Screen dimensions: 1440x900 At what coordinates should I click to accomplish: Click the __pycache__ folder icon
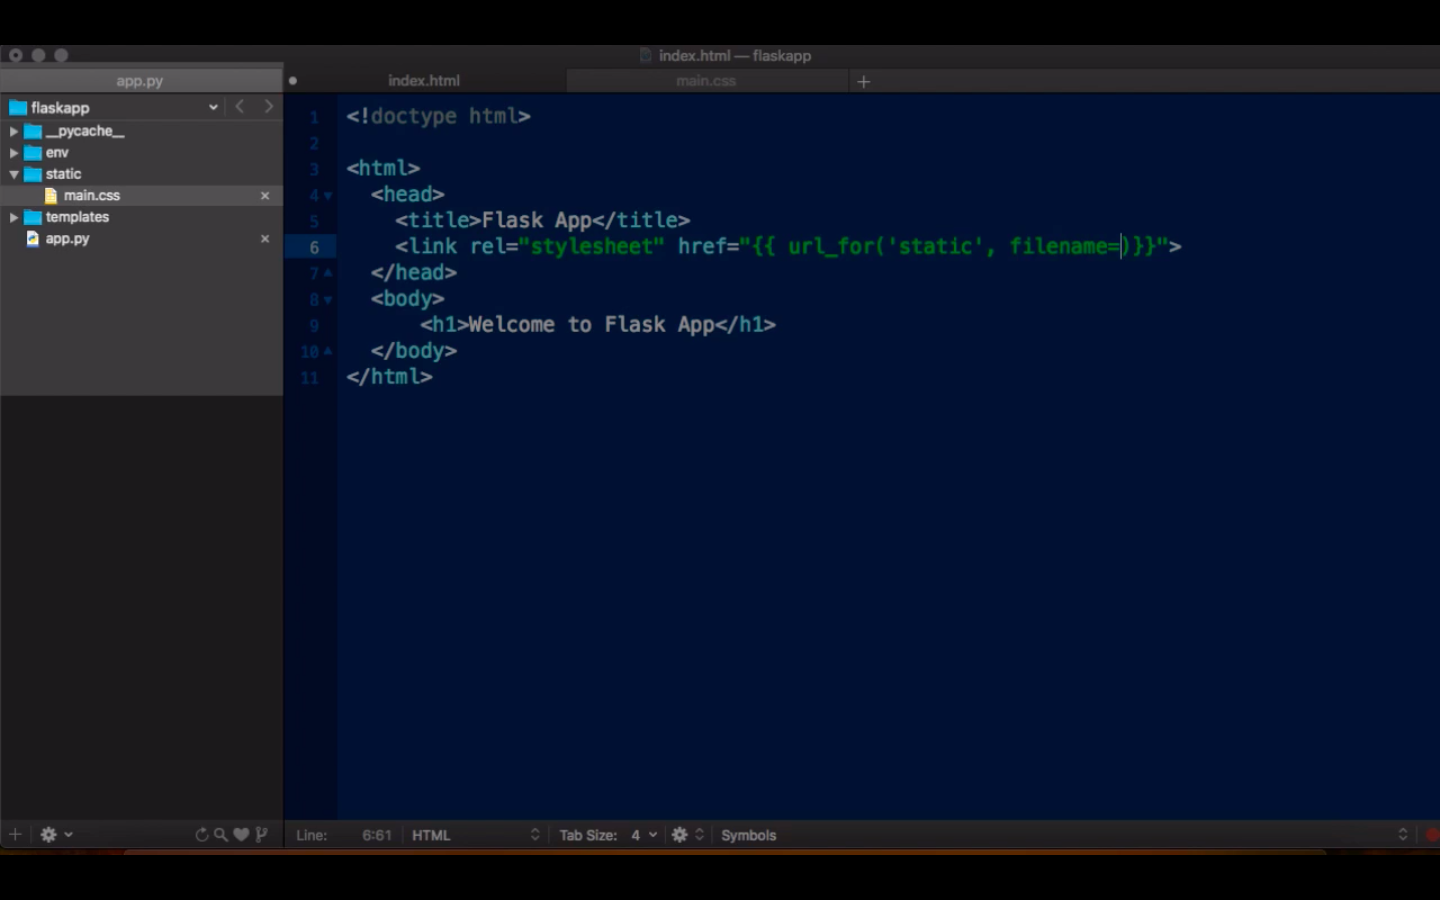[33, 131]
